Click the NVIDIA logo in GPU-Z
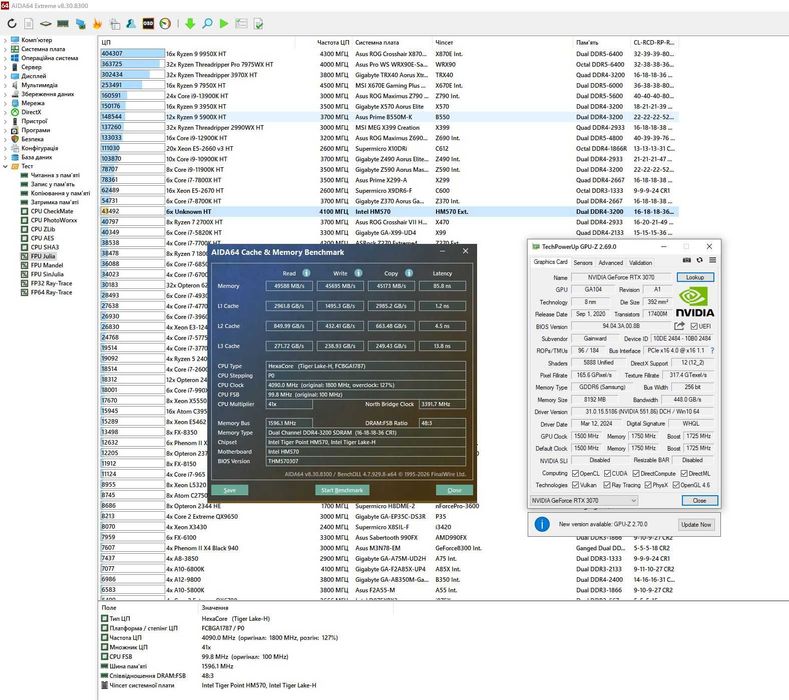The height and width of the screenshot is (700, 789). (x=694, y=302)
